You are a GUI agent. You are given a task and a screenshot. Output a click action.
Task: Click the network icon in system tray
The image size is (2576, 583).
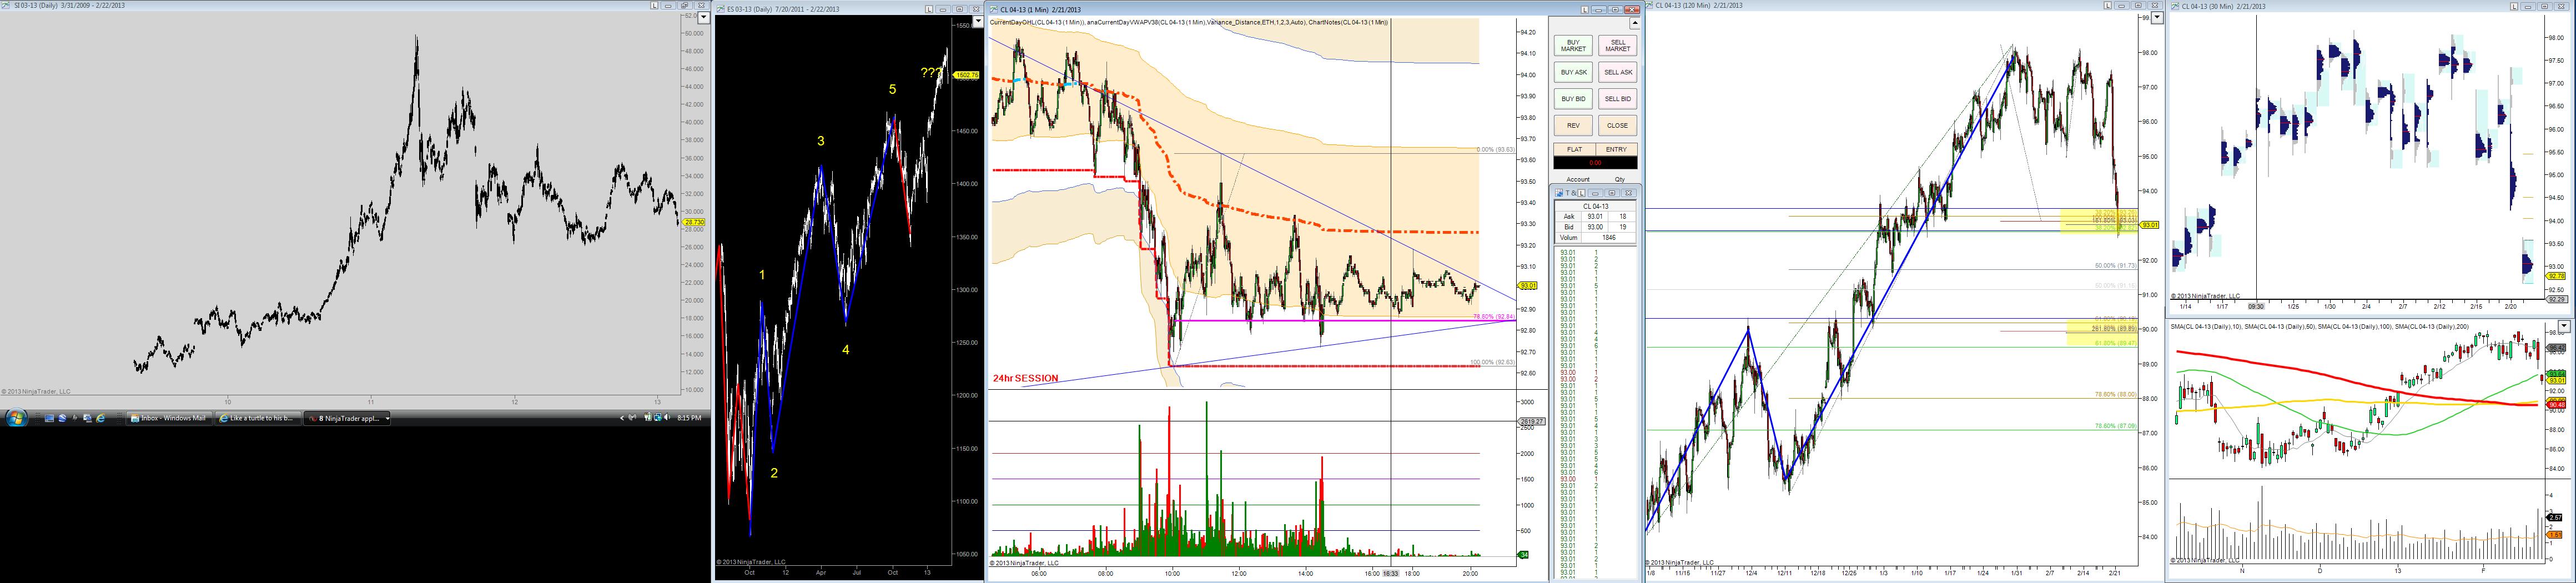(x=657, y=418)
